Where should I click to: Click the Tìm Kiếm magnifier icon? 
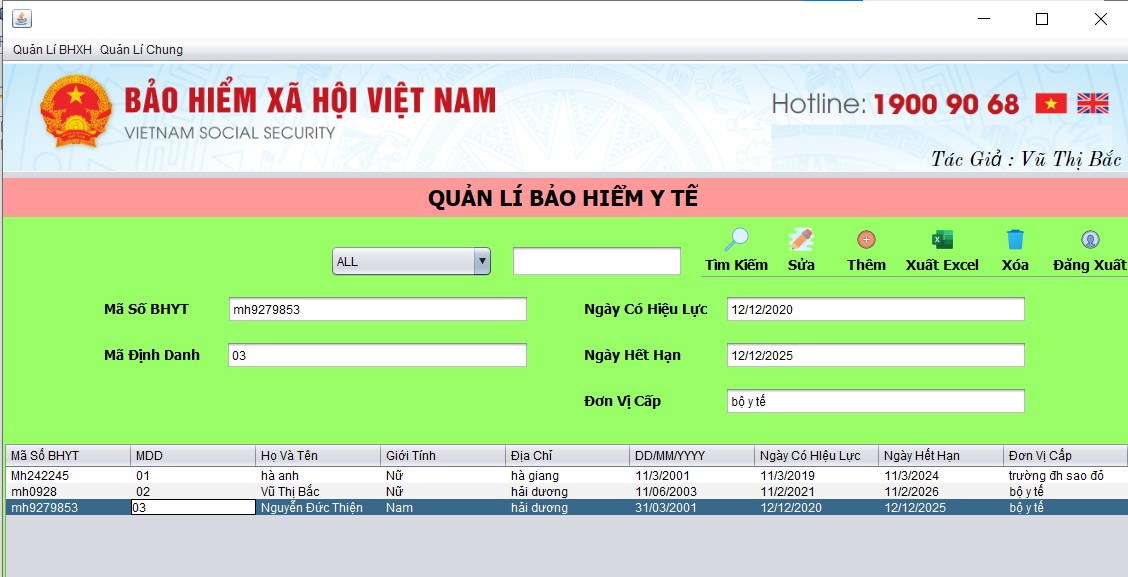[736, 240]
